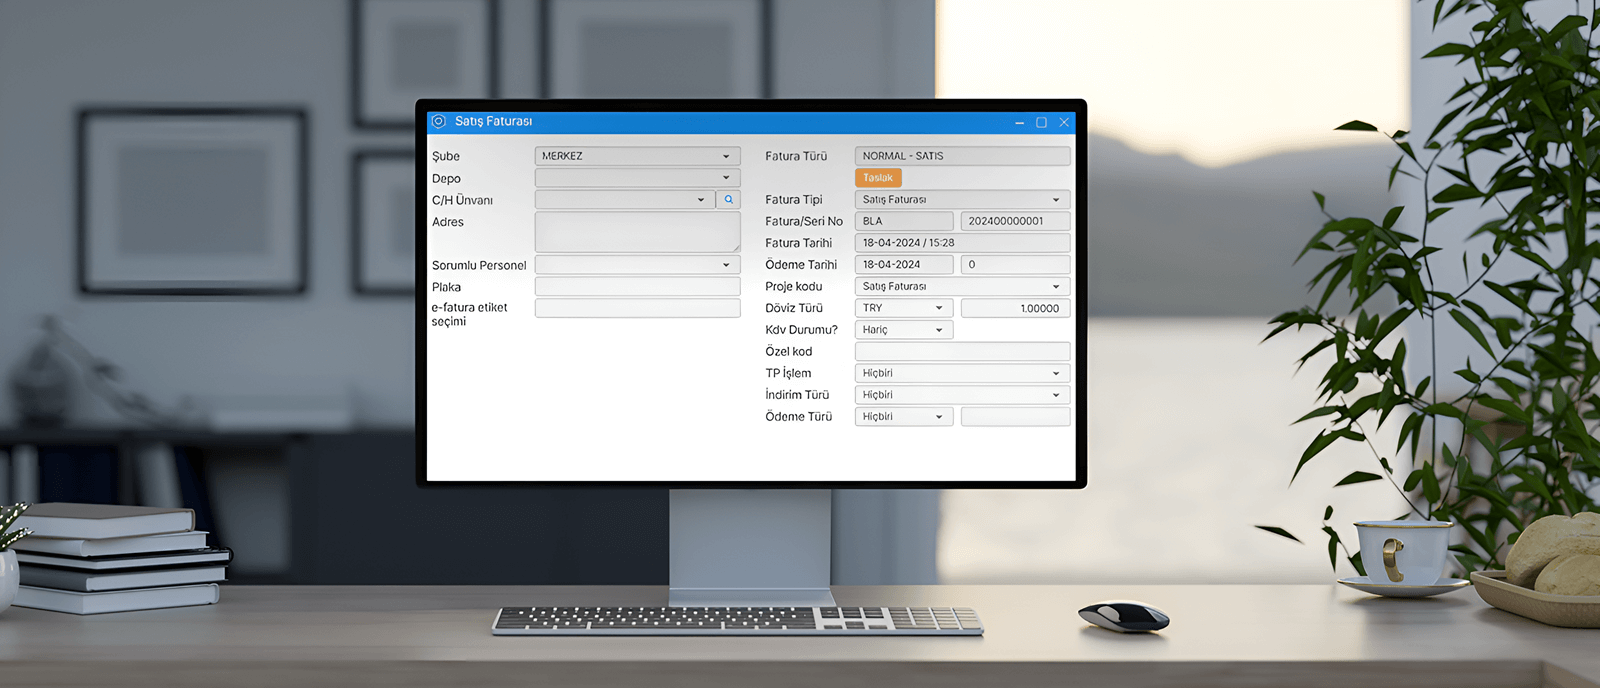Click the e-fatura etiket seçimi field
Viewport: 1600px width, 688px height.
637,308
